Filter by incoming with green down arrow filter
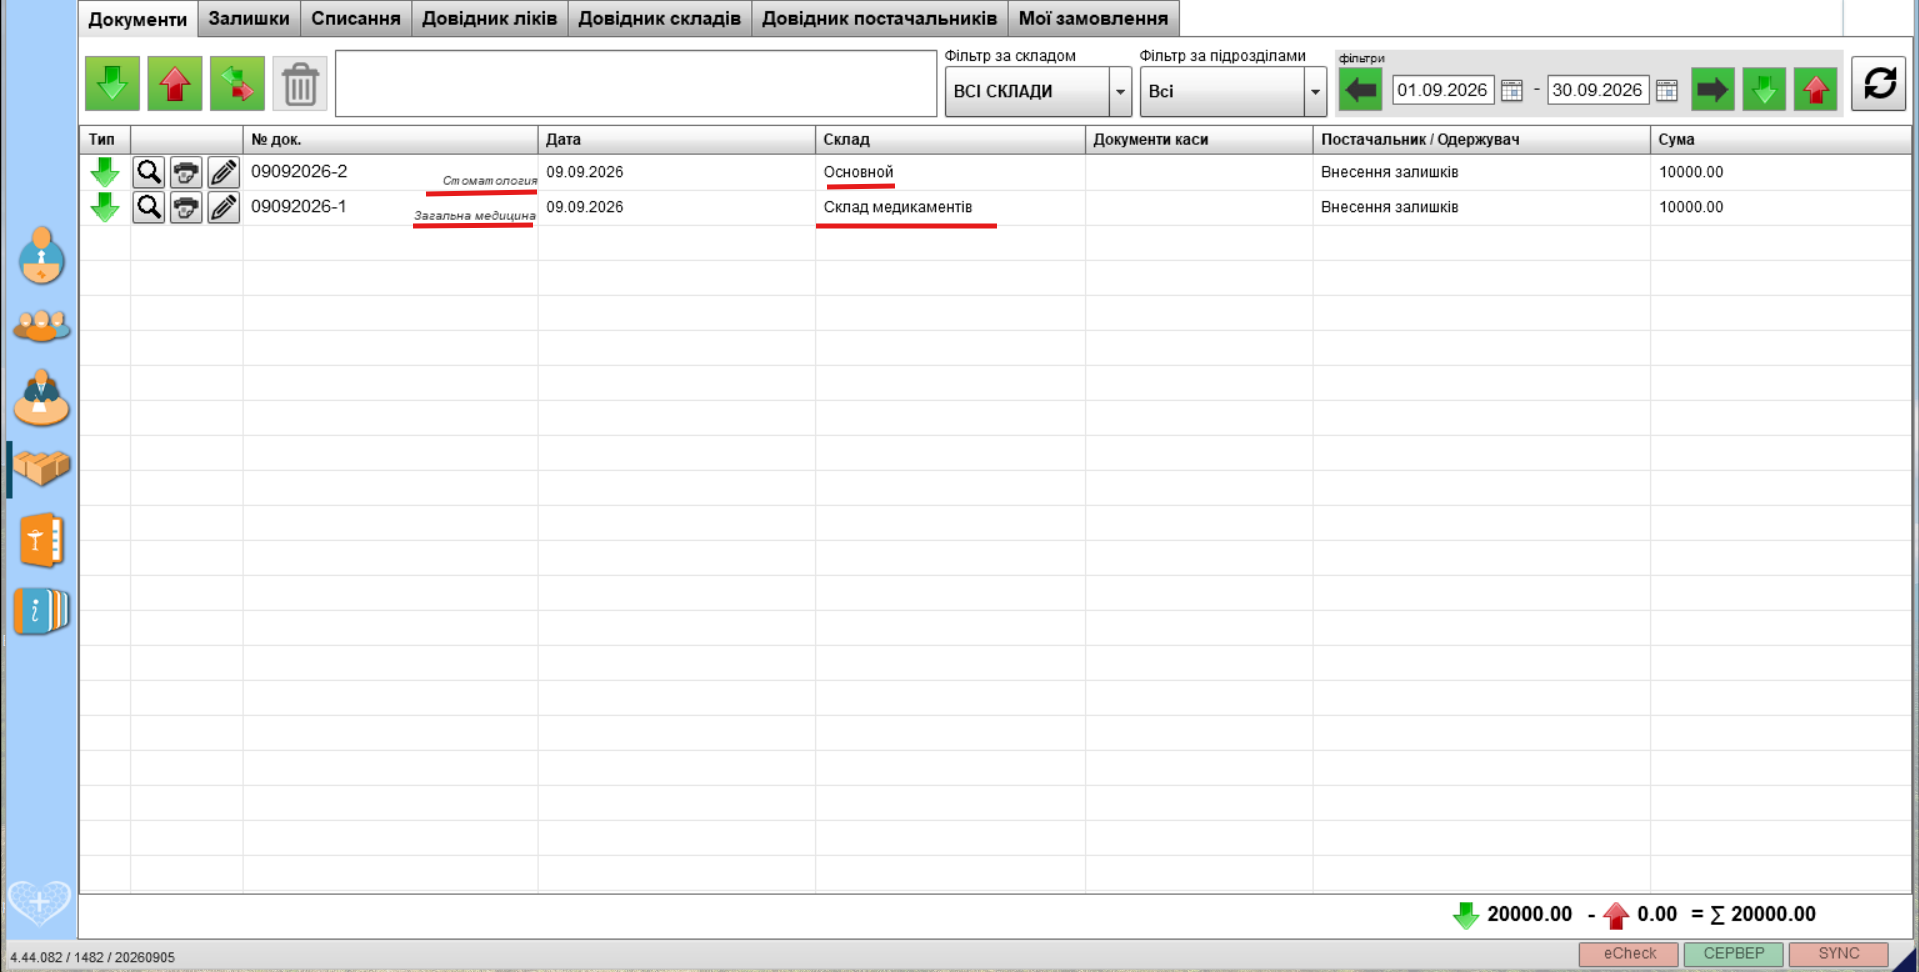The width and height of the screenshot is (1919, 972). [1764, 90]
